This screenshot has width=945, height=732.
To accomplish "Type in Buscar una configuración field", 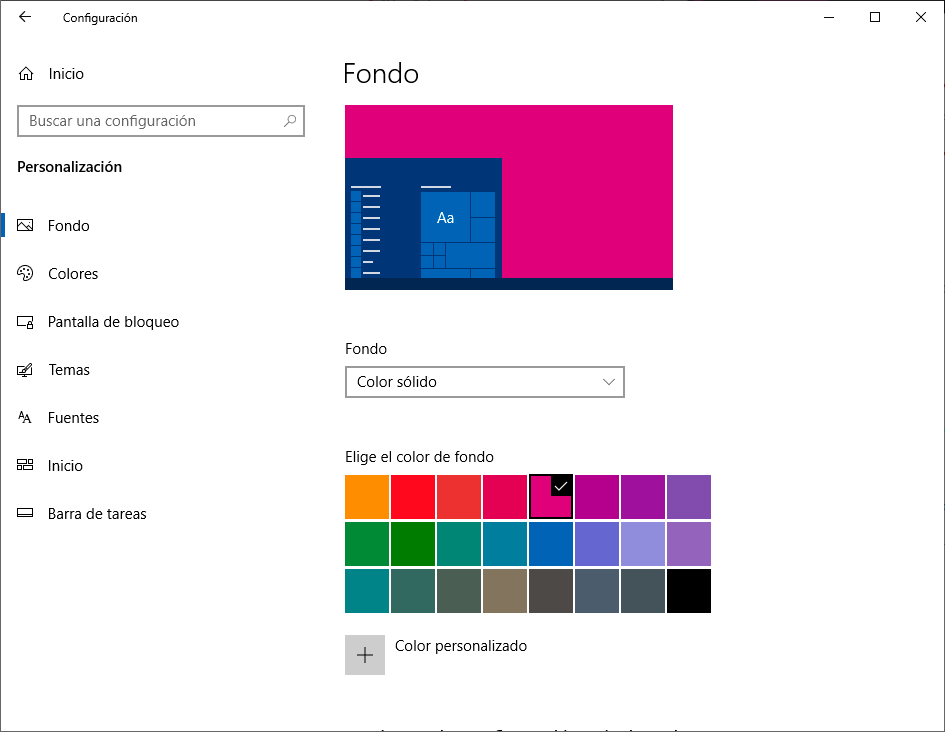I will coord(150,121).
